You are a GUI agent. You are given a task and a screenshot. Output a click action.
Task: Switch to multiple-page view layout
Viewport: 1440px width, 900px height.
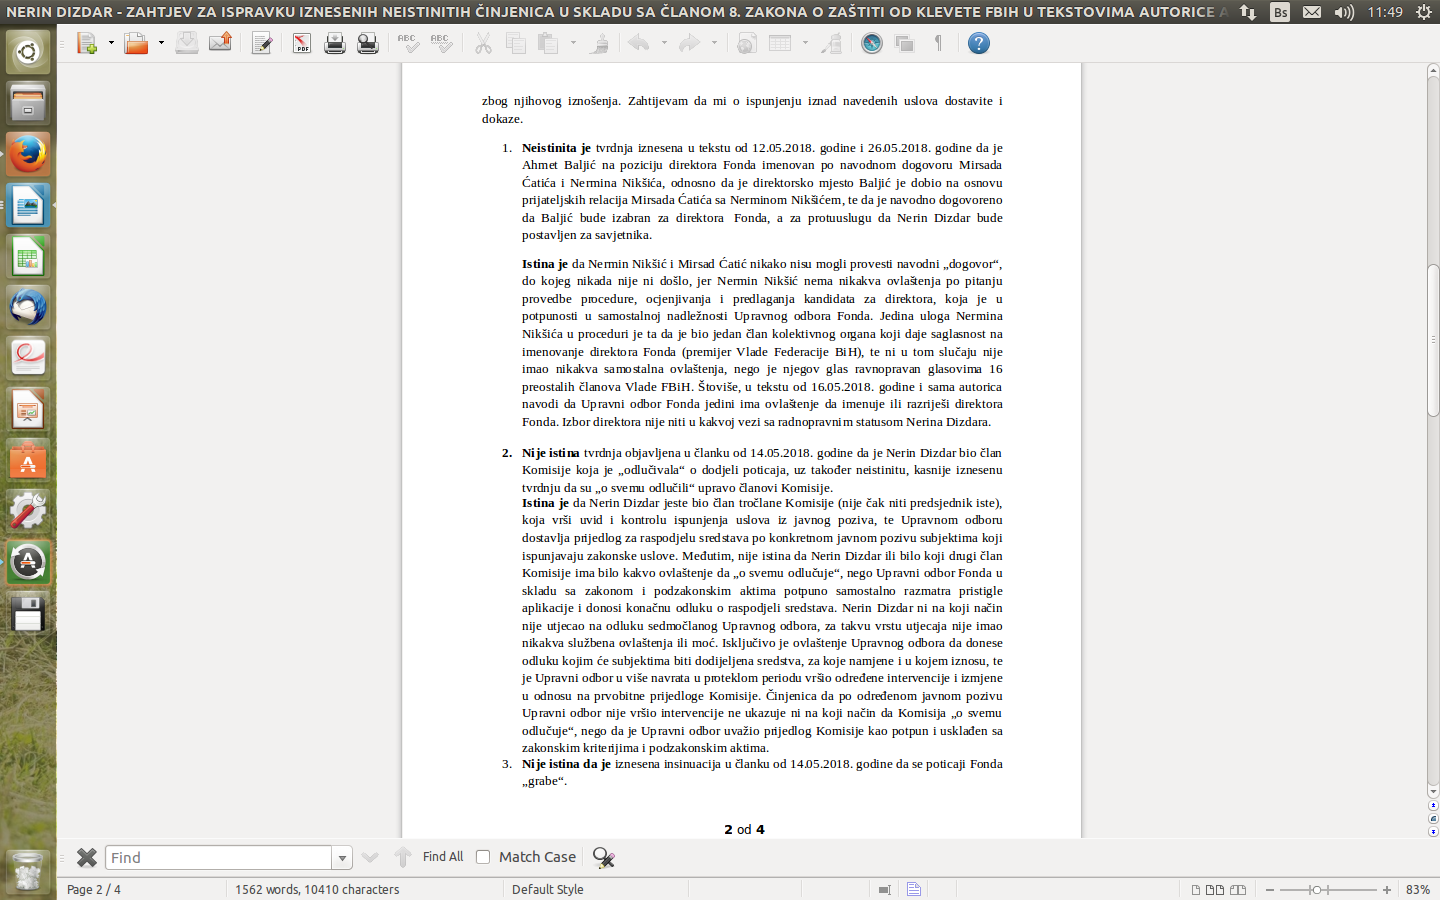point(1215,889)
